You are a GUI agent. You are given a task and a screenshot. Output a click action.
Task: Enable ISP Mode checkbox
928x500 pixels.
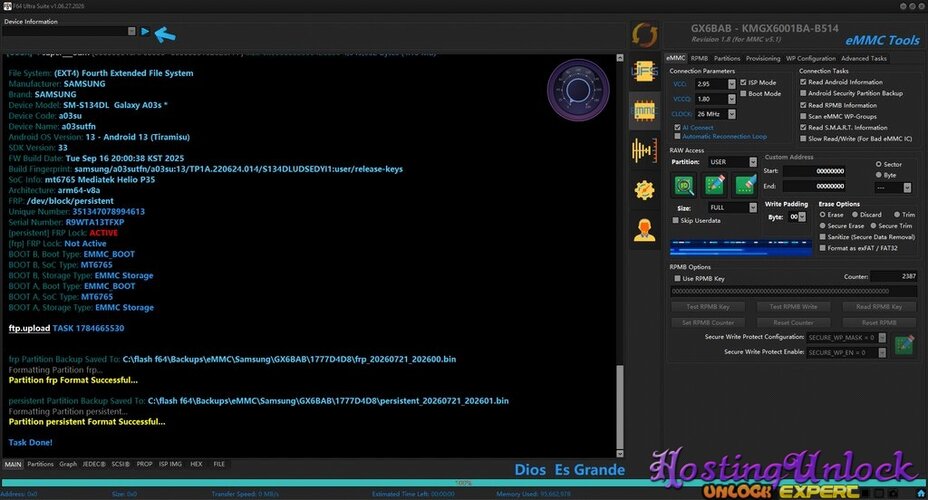(743, 82)
